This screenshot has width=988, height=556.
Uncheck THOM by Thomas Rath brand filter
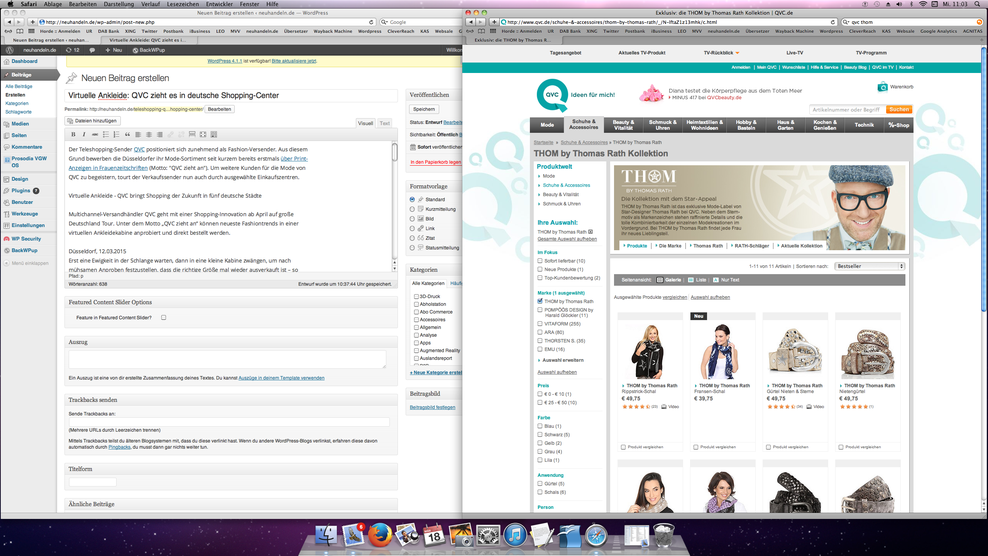coord(540,301)
